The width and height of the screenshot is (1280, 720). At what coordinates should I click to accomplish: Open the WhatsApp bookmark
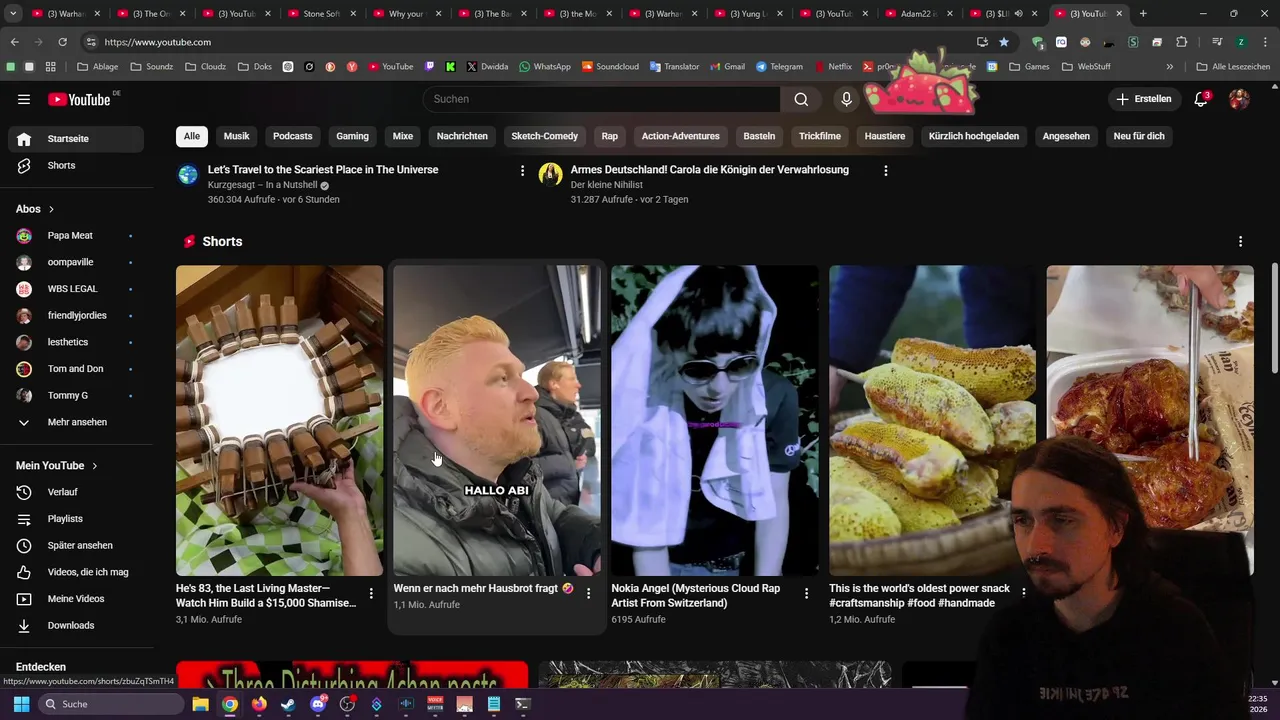point(545,67)
